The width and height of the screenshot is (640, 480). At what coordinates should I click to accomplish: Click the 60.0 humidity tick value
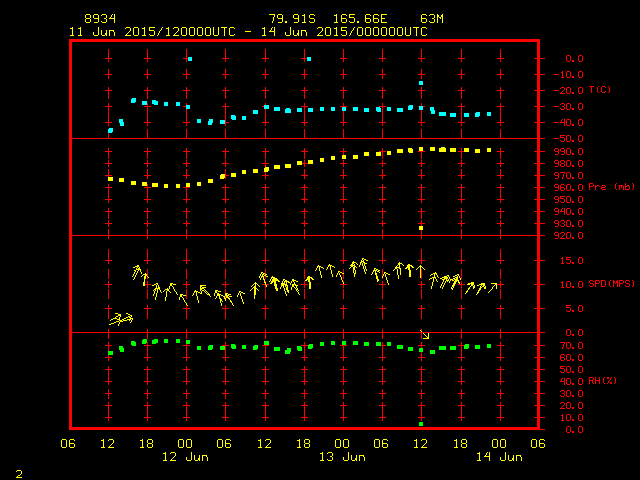[571, 358]
